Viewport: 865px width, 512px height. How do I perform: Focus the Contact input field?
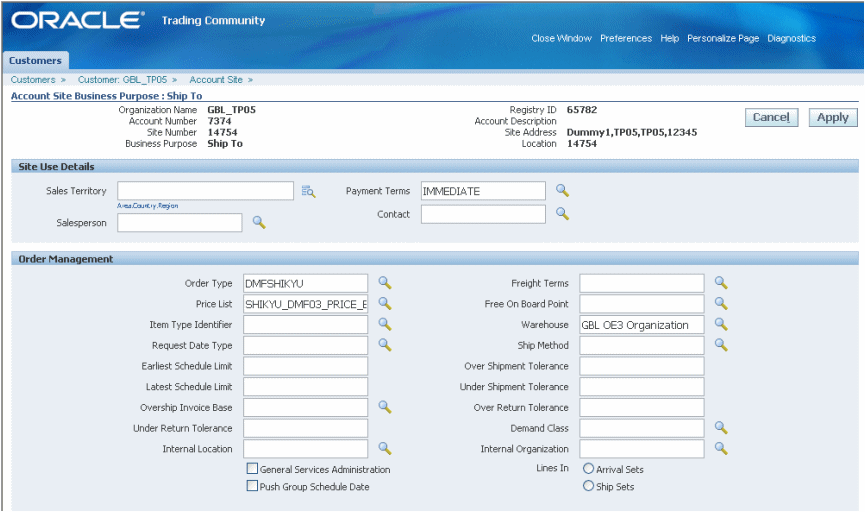point(483,214)
